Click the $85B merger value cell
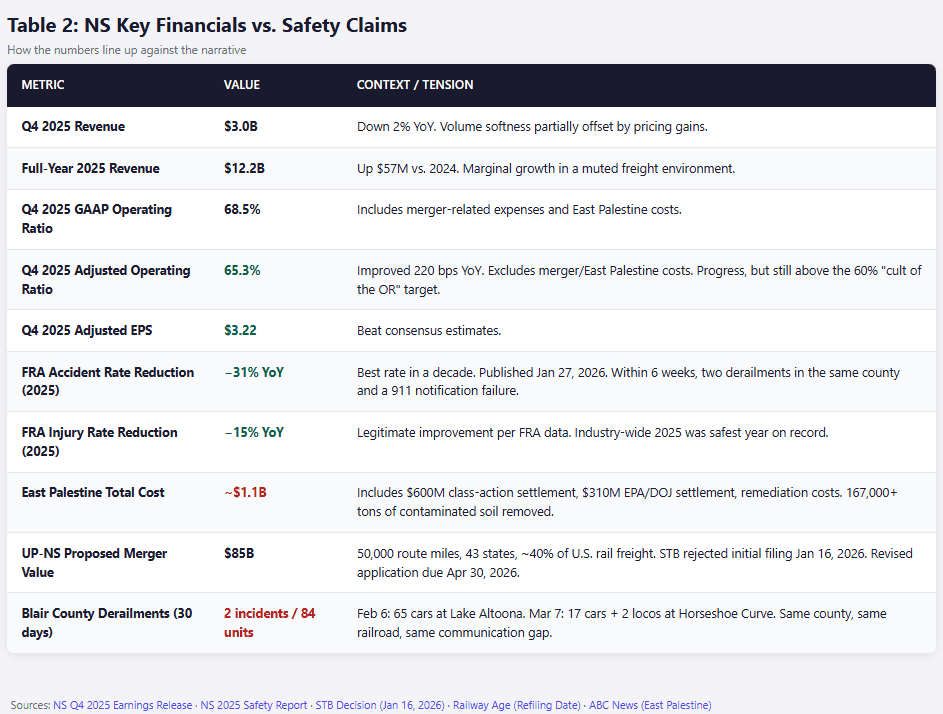 [x=239, y=553]
